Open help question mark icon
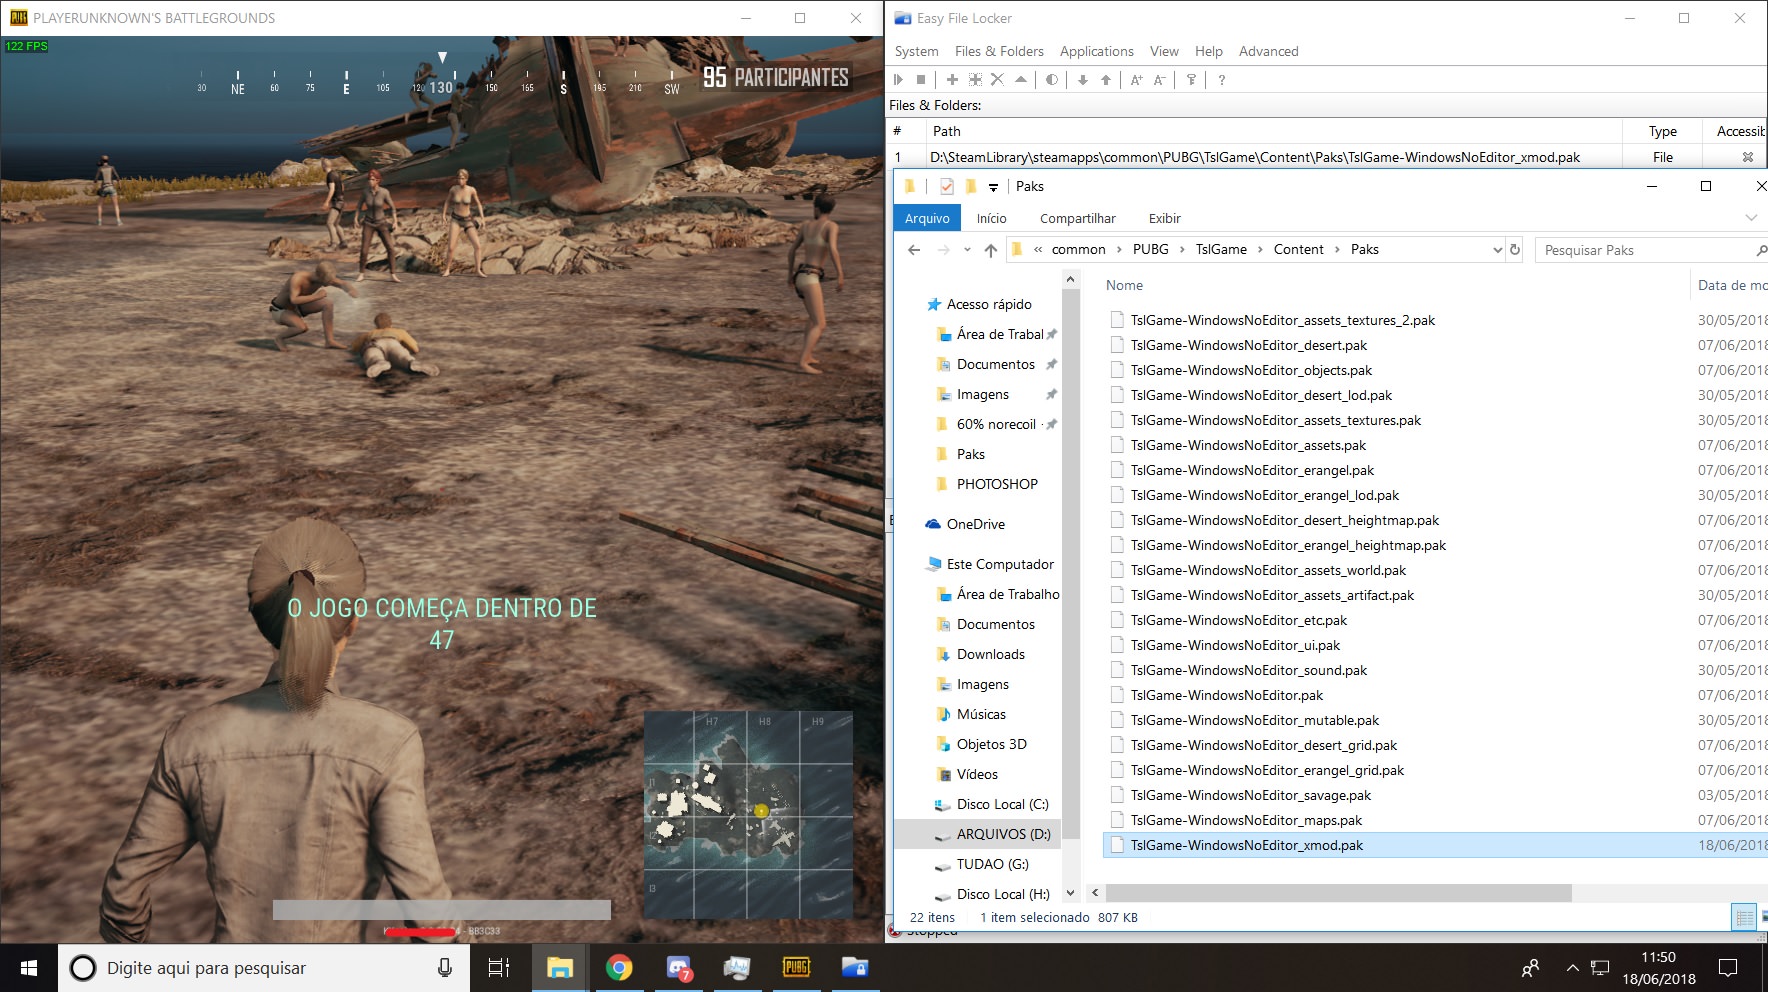Image resolution: width=1768 pixels, height=992 pixels. 1221,80
